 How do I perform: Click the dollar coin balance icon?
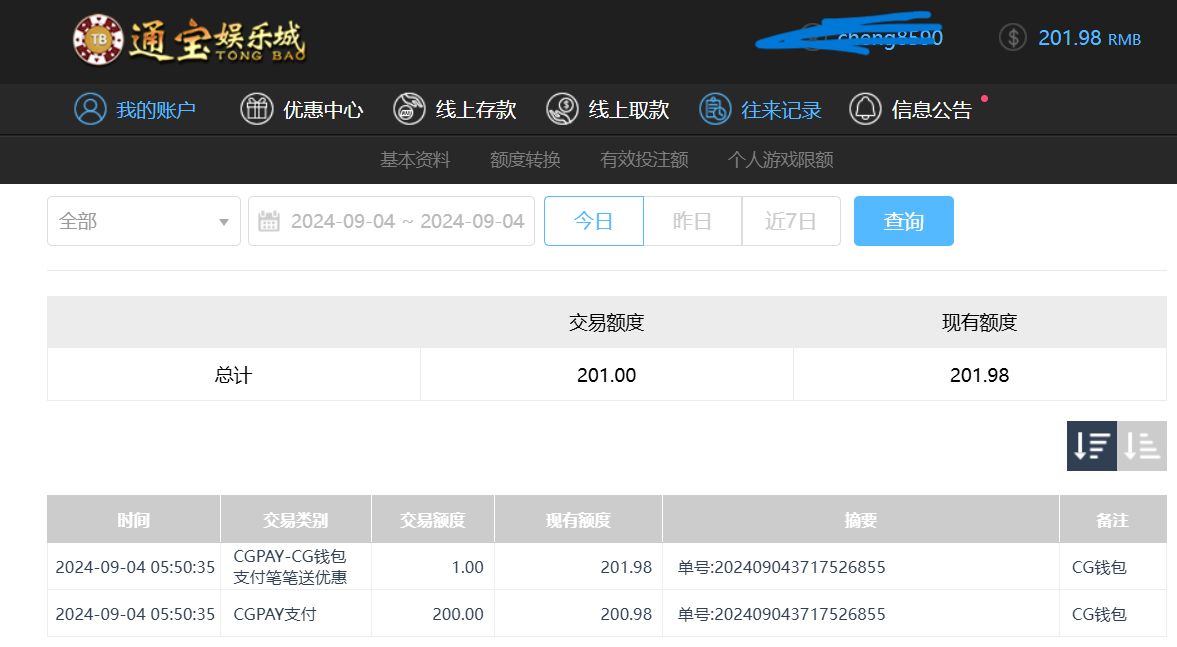tap(1013, 38)
